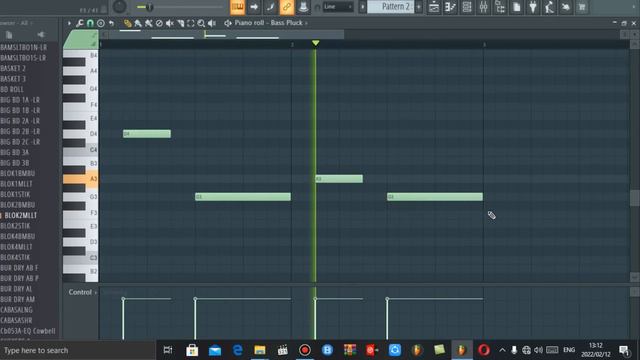Toggle the right-arrow auto scroll button
Image resolution: width=640 pixels, height=360 pixels.
click(x=254, y=7)
